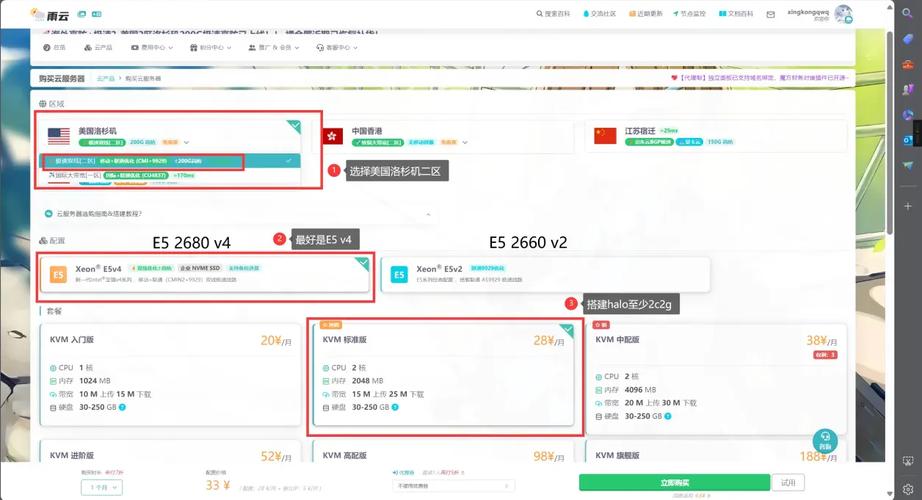Click the 区域 section globe icon
The width and height of the screenshot is (922, 500).
42,104
